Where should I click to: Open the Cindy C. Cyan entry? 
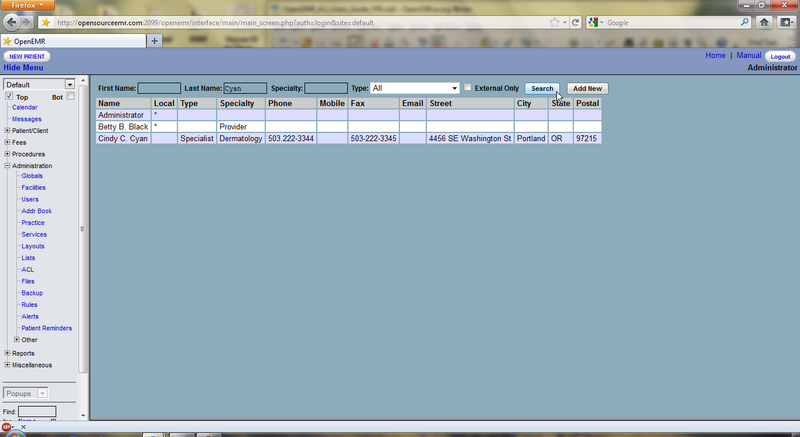[123, 138]
